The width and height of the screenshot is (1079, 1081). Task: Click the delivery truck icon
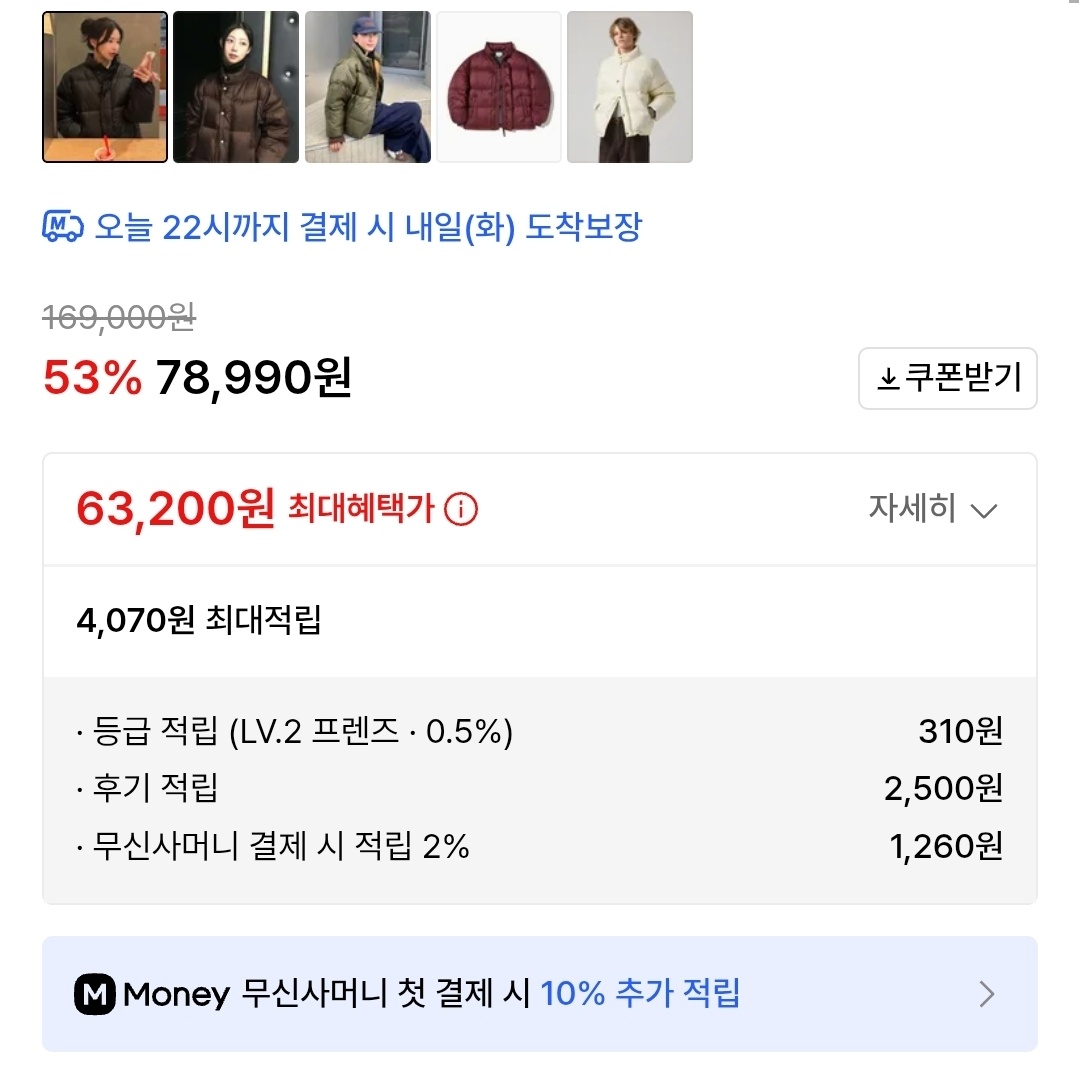tap(63, 227)
